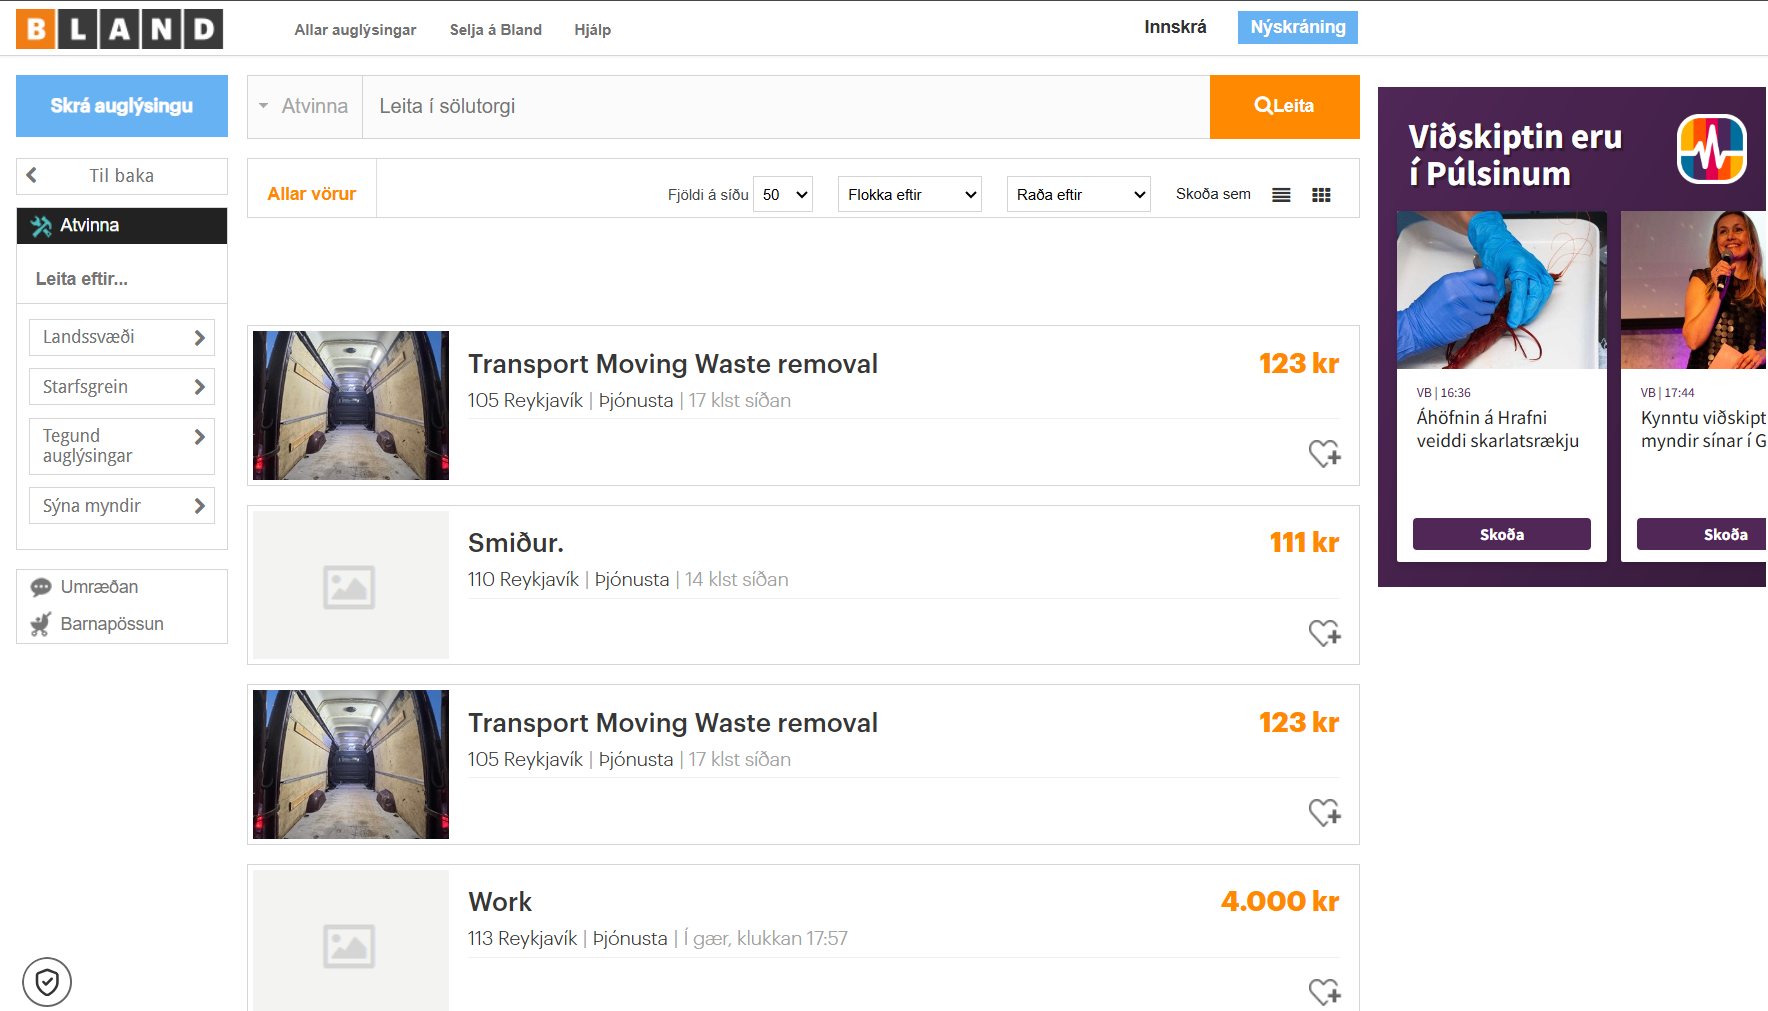Click the Smiður placeholder image

coord(351,585)
